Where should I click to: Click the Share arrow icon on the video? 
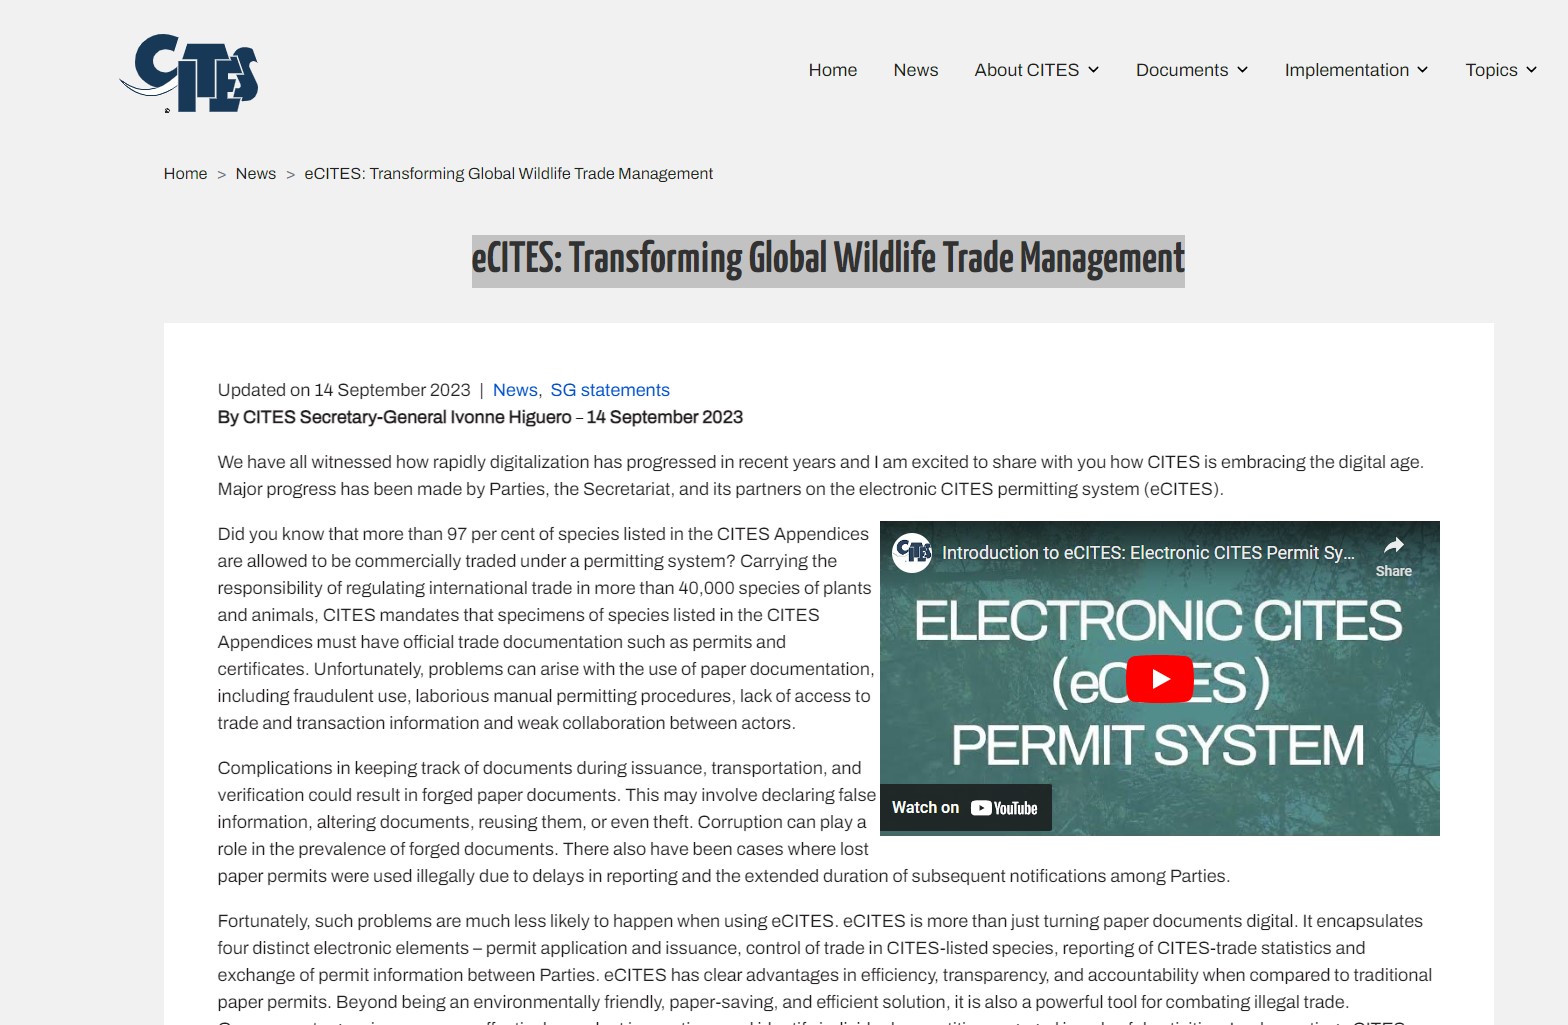coord(1393,546)
